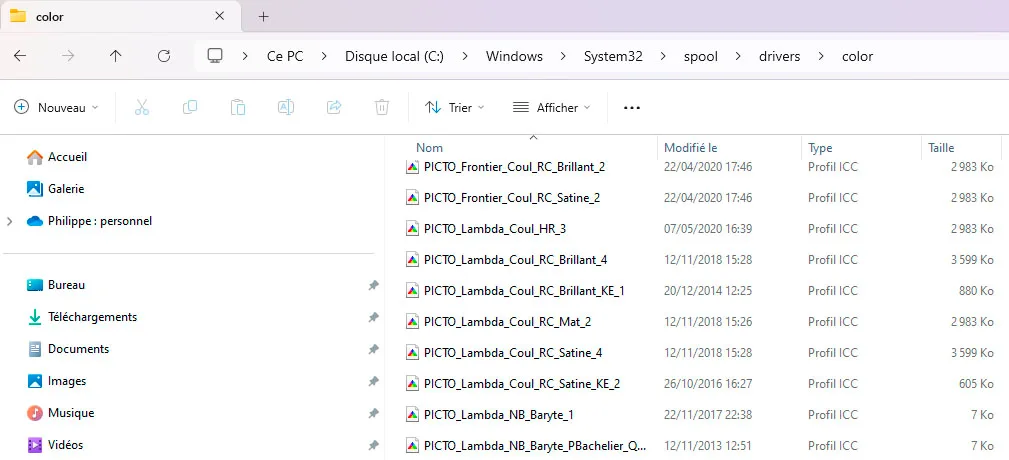The height and width of the screenshot is (460, 1009).
Task: Close the color tab
Action: coord(220,16)
